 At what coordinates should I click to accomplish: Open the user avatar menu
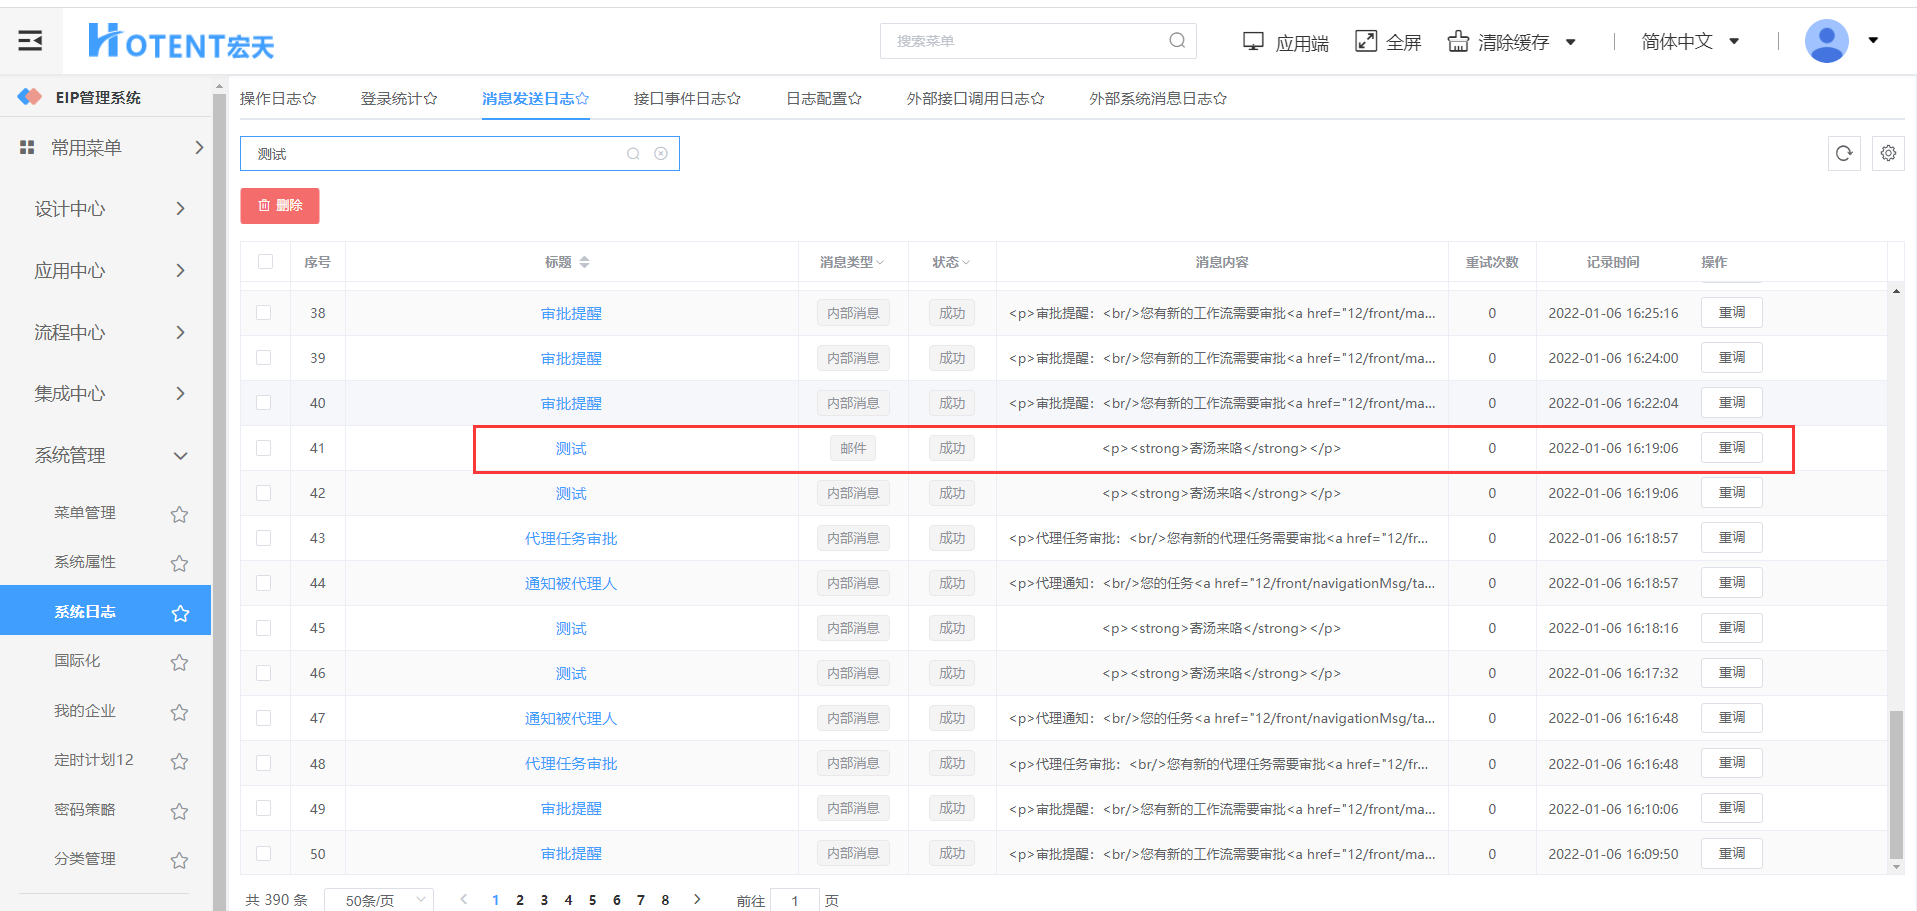(1826, 41)
